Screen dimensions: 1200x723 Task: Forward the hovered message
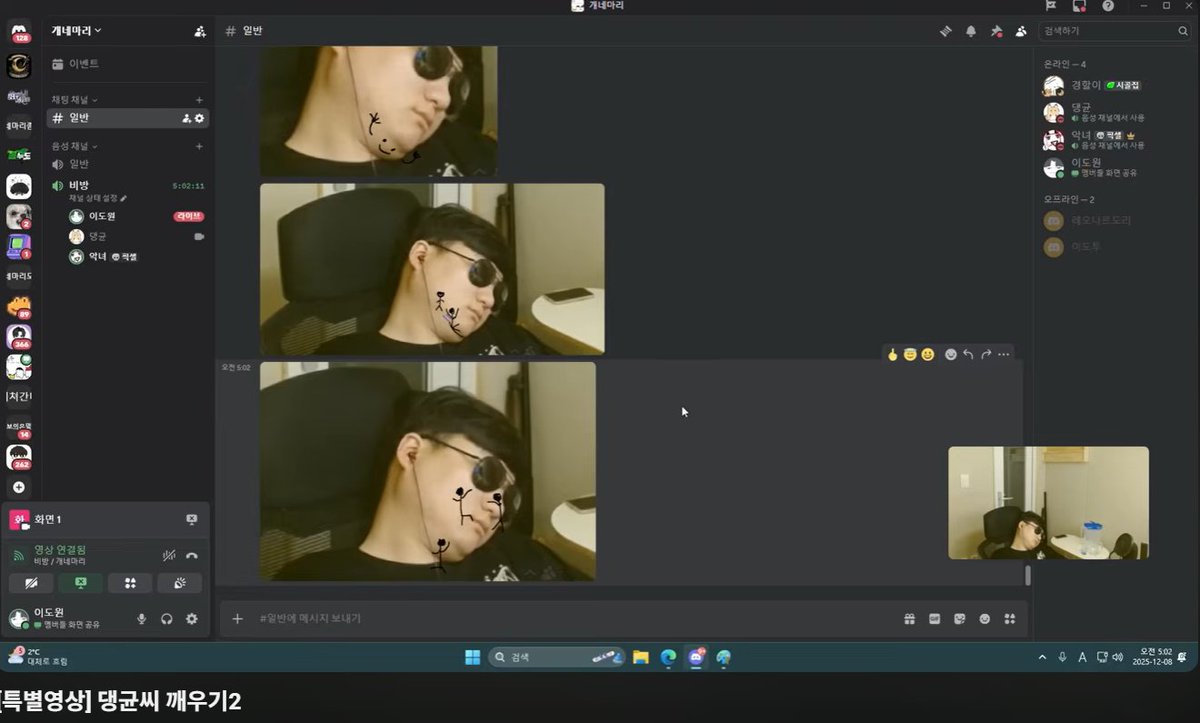tap(986, 354)
